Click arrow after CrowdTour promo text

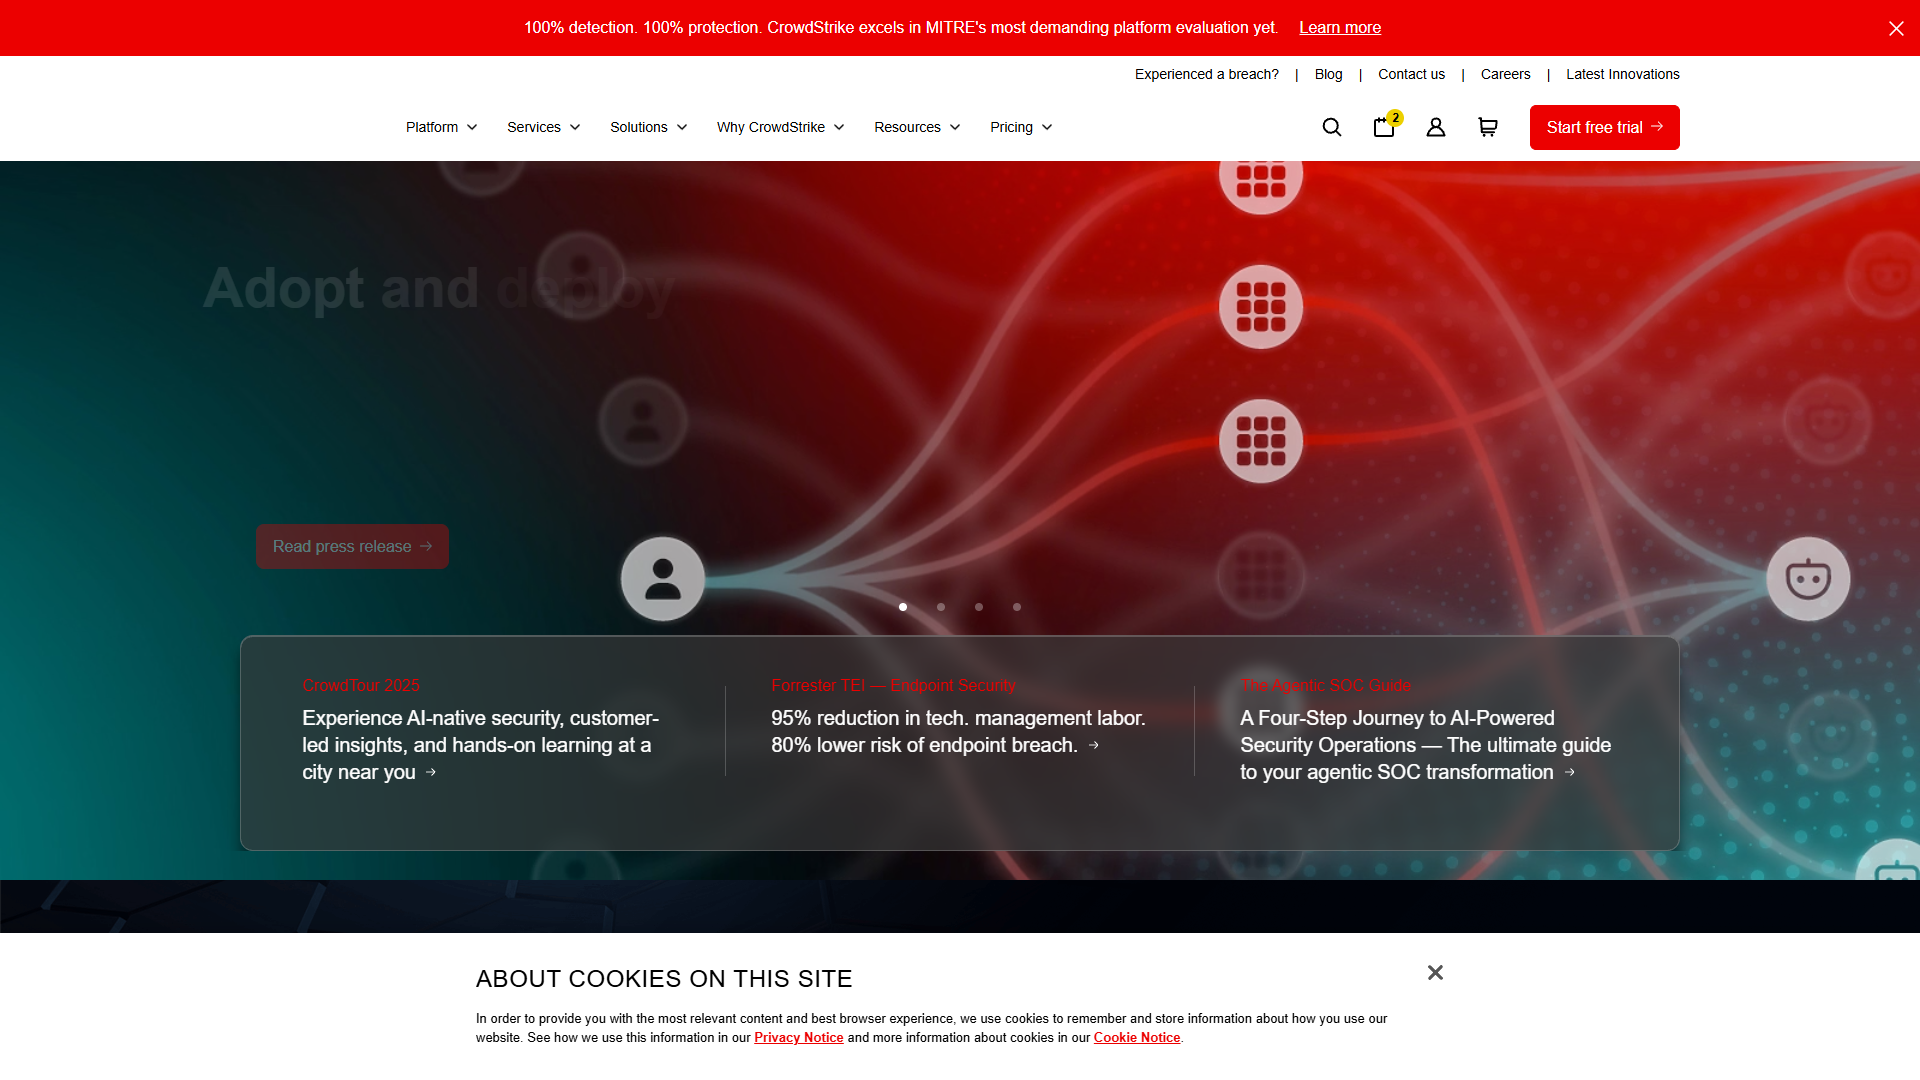(431, 772)
